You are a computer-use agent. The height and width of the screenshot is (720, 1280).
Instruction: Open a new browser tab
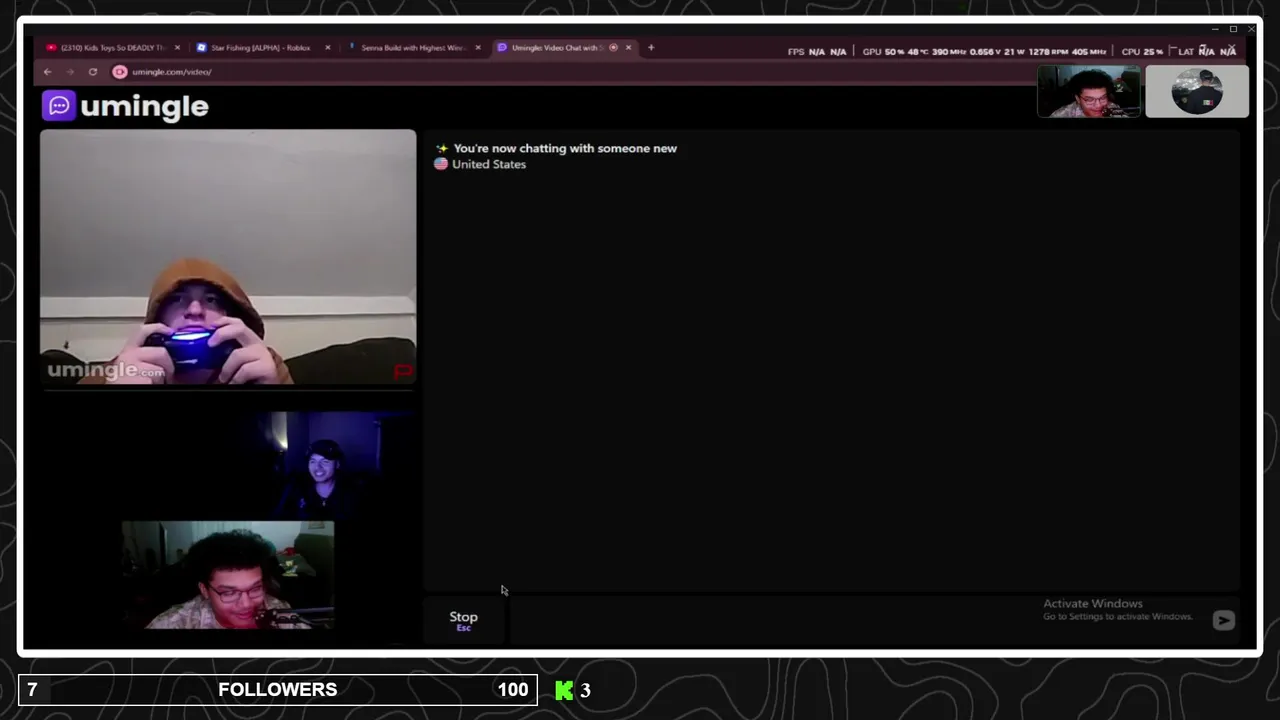pos(651,47)
